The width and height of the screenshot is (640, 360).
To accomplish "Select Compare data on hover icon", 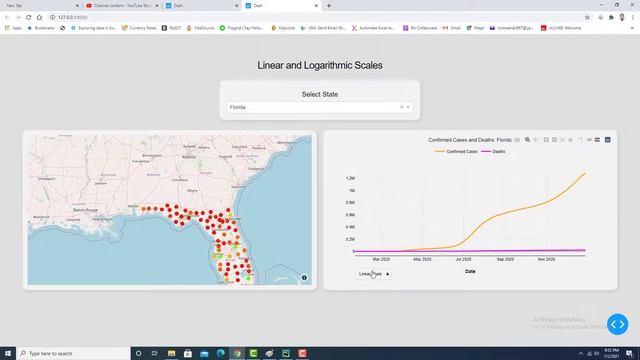I will pos(597,140).
